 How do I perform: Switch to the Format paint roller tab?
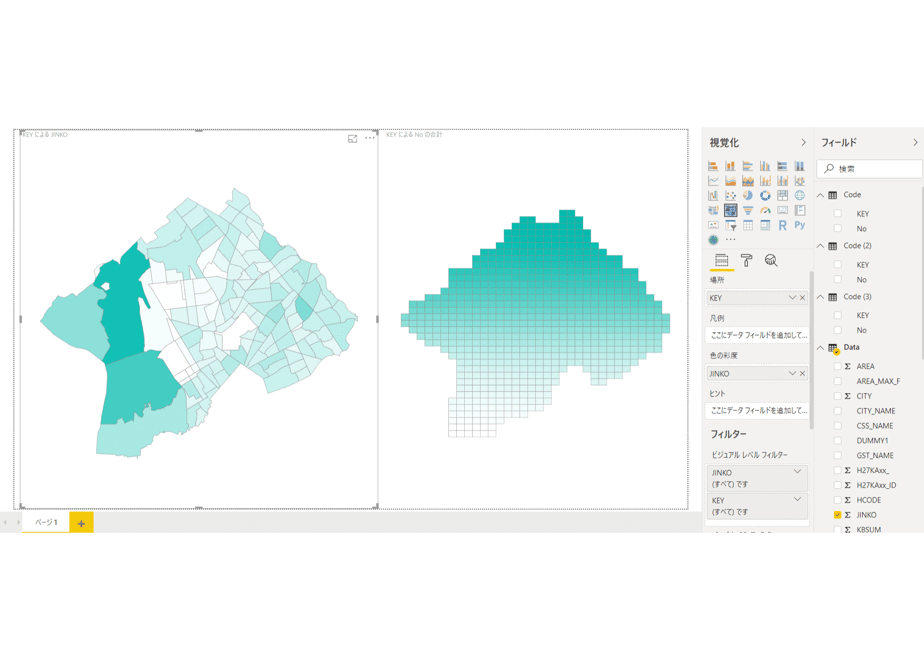(x=747, y=260)
